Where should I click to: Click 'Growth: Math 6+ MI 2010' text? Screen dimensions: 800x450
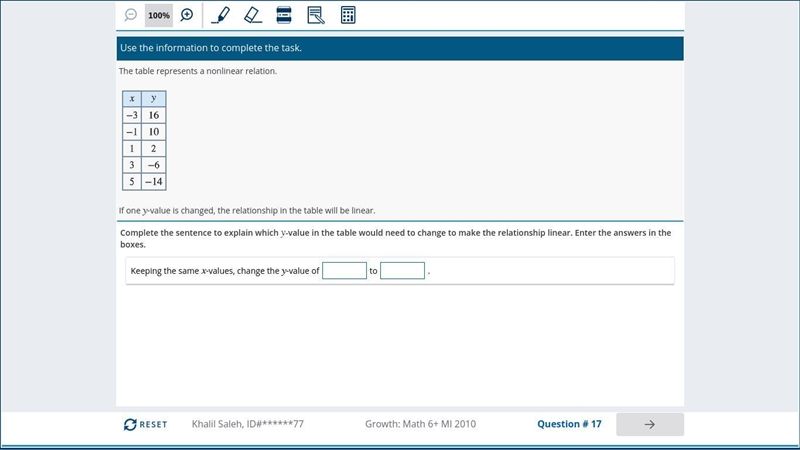point(420,424)
